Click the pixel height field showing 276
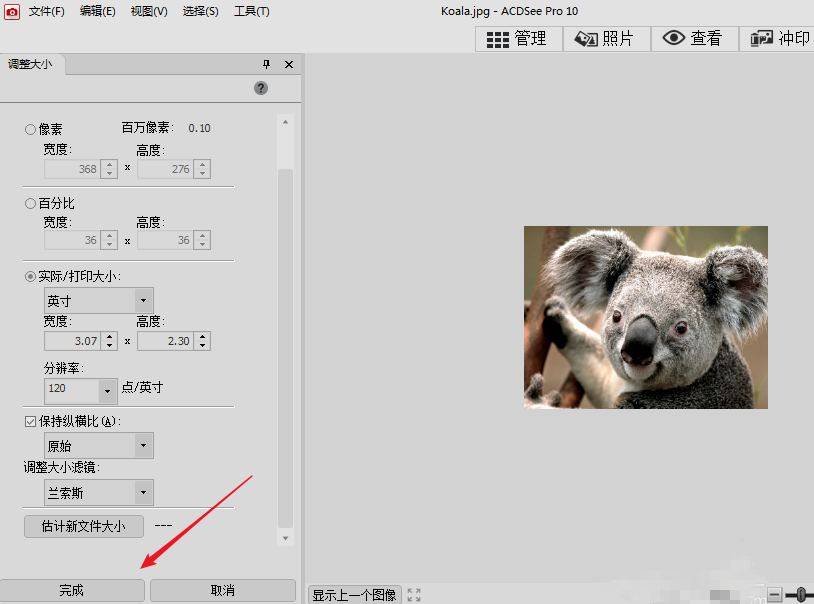Image resolution: width=814 pixels, height=604 pixels. [165, 169]
